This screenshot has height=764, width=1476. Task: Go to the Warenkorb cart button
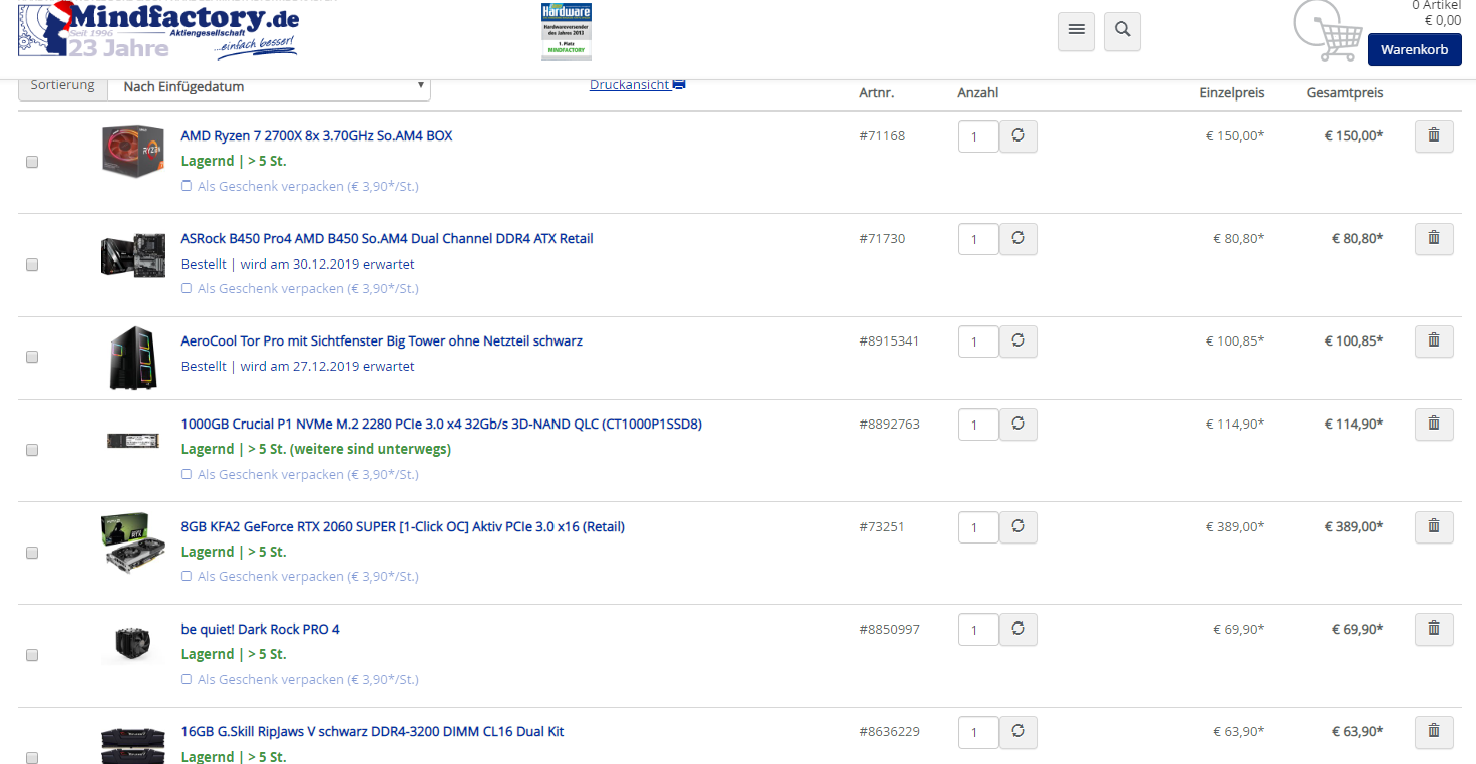tap(1414, 49)
